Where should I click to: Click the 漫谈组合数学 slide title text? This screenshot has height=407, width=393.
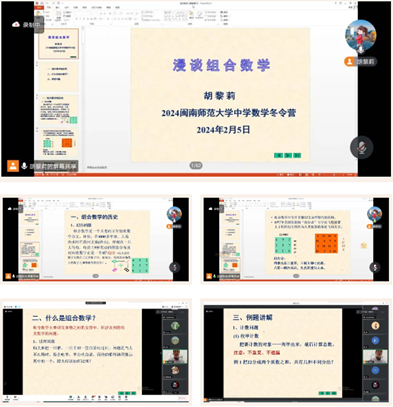(221, 65)
